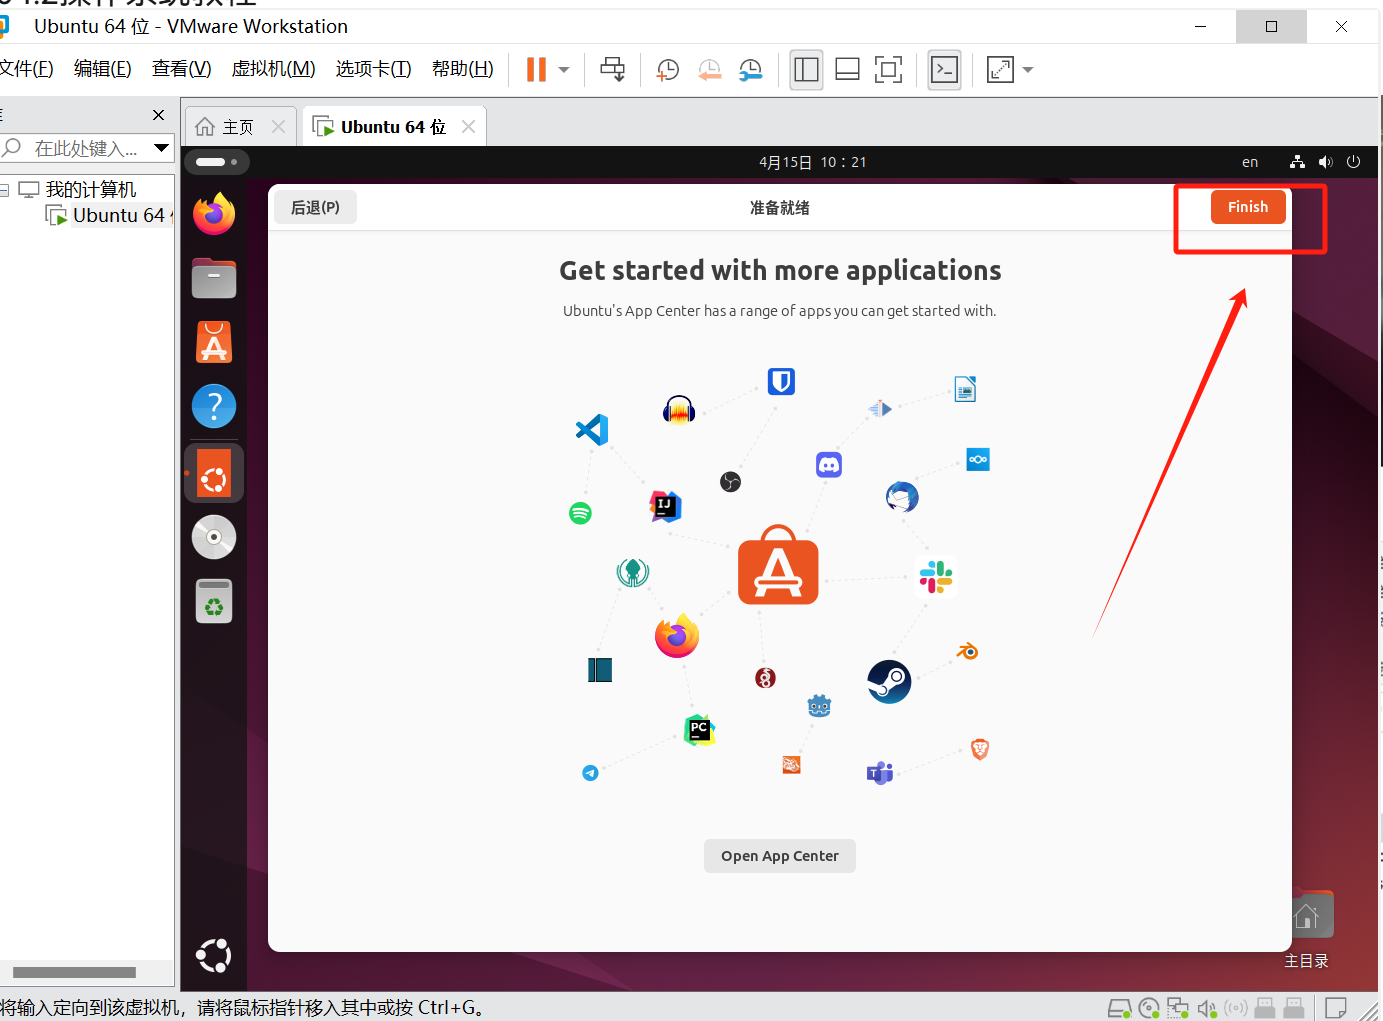Revert the VM to previous snapshot
Screen dimensions: 1383x1021
[709, 69]
